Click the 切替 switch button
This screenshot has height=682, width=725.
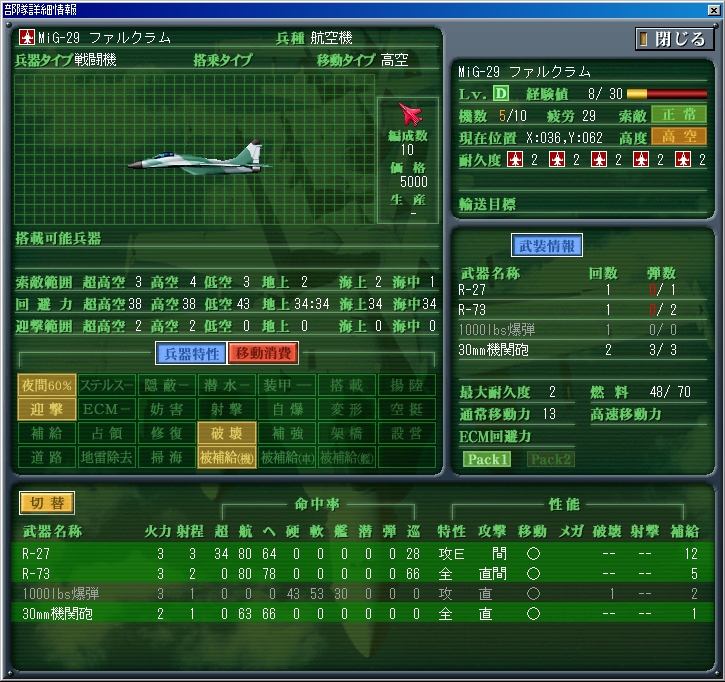coord(47,503)
